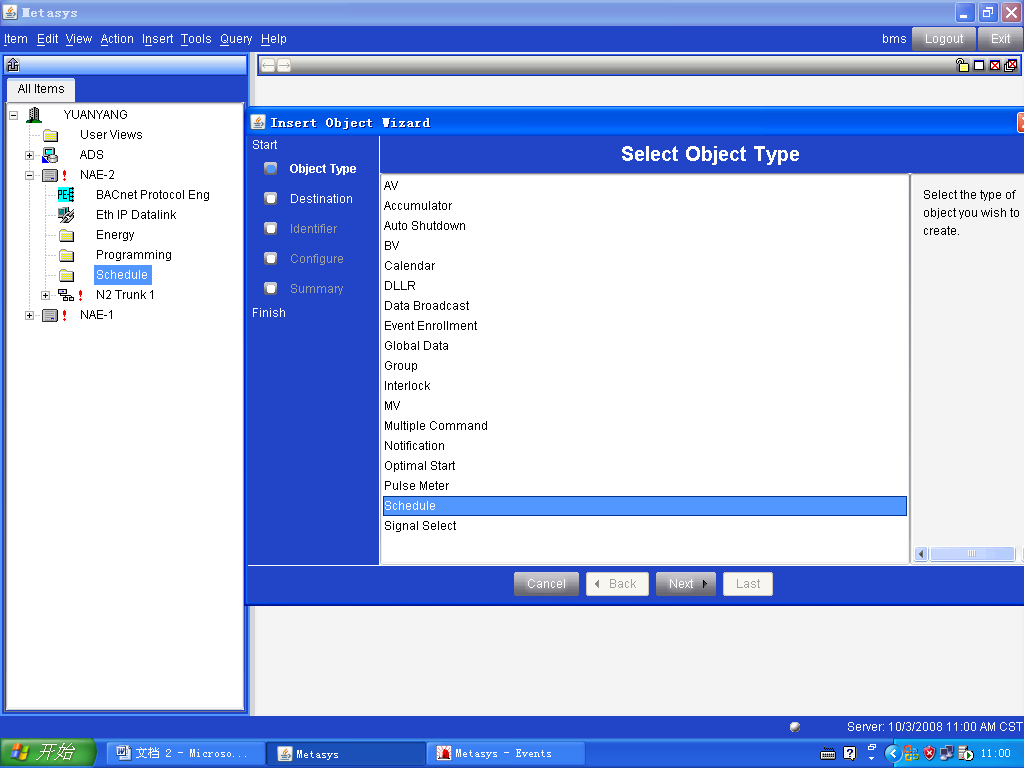Click the panel lock icon

tap(962, 65)
